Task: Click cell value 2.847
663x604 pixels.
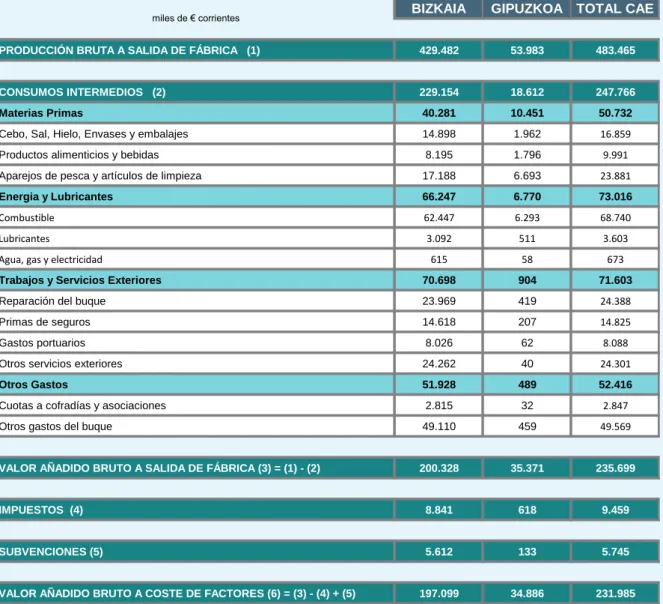Action: tap(615, 406)
